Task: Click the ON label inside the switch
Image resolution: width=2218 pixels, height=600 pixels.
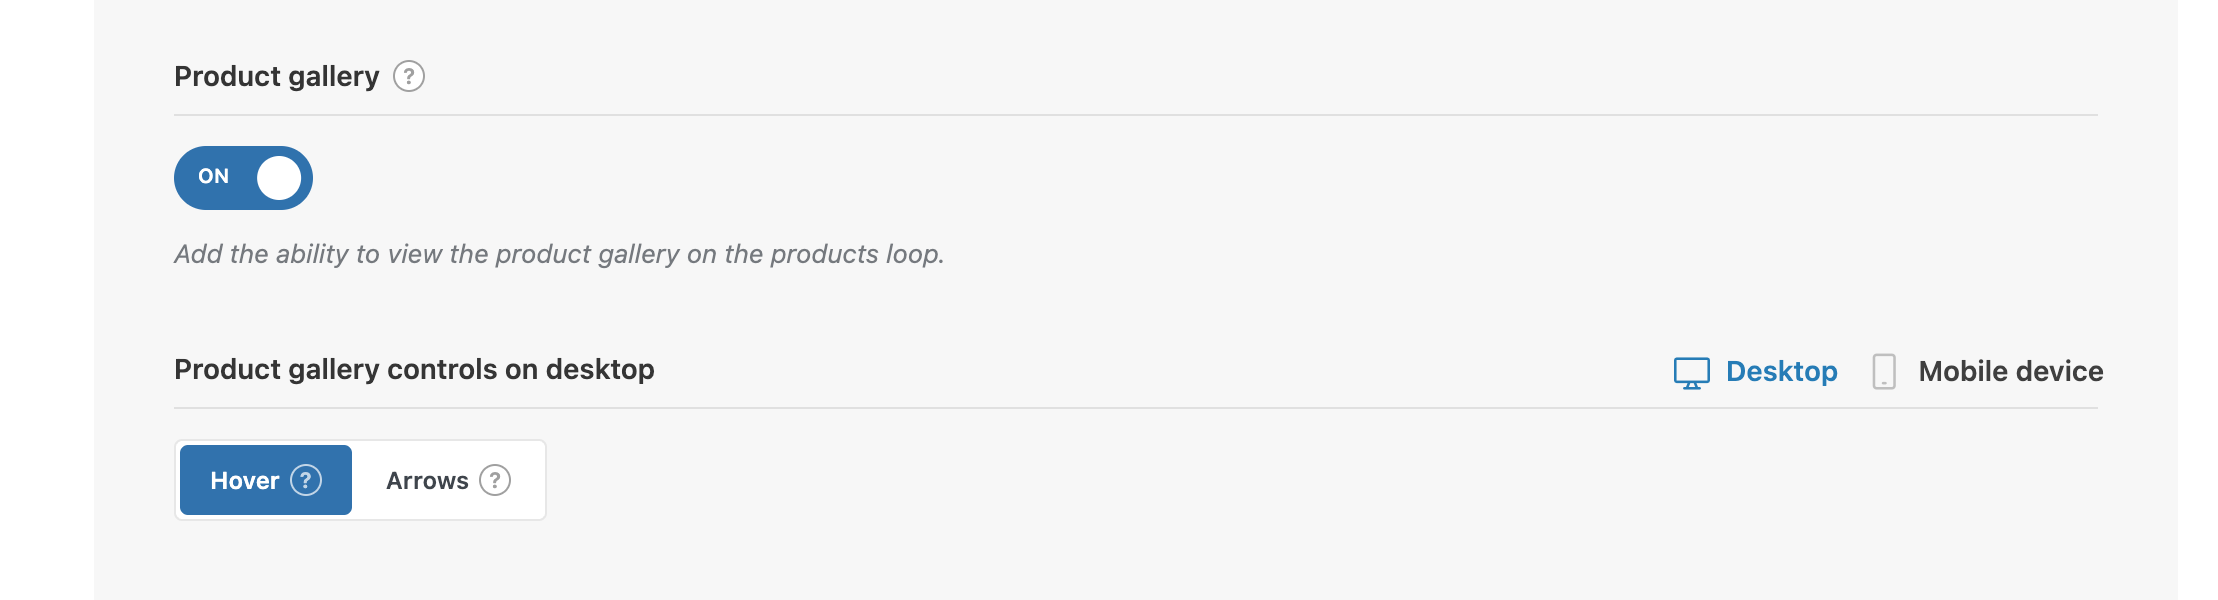Action: [213, 176]
